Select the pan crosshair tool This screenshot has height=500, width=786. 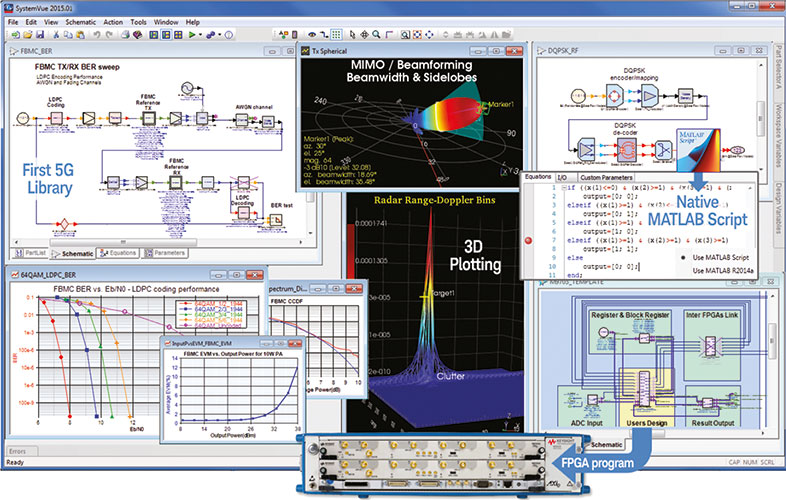coord(364,35)
